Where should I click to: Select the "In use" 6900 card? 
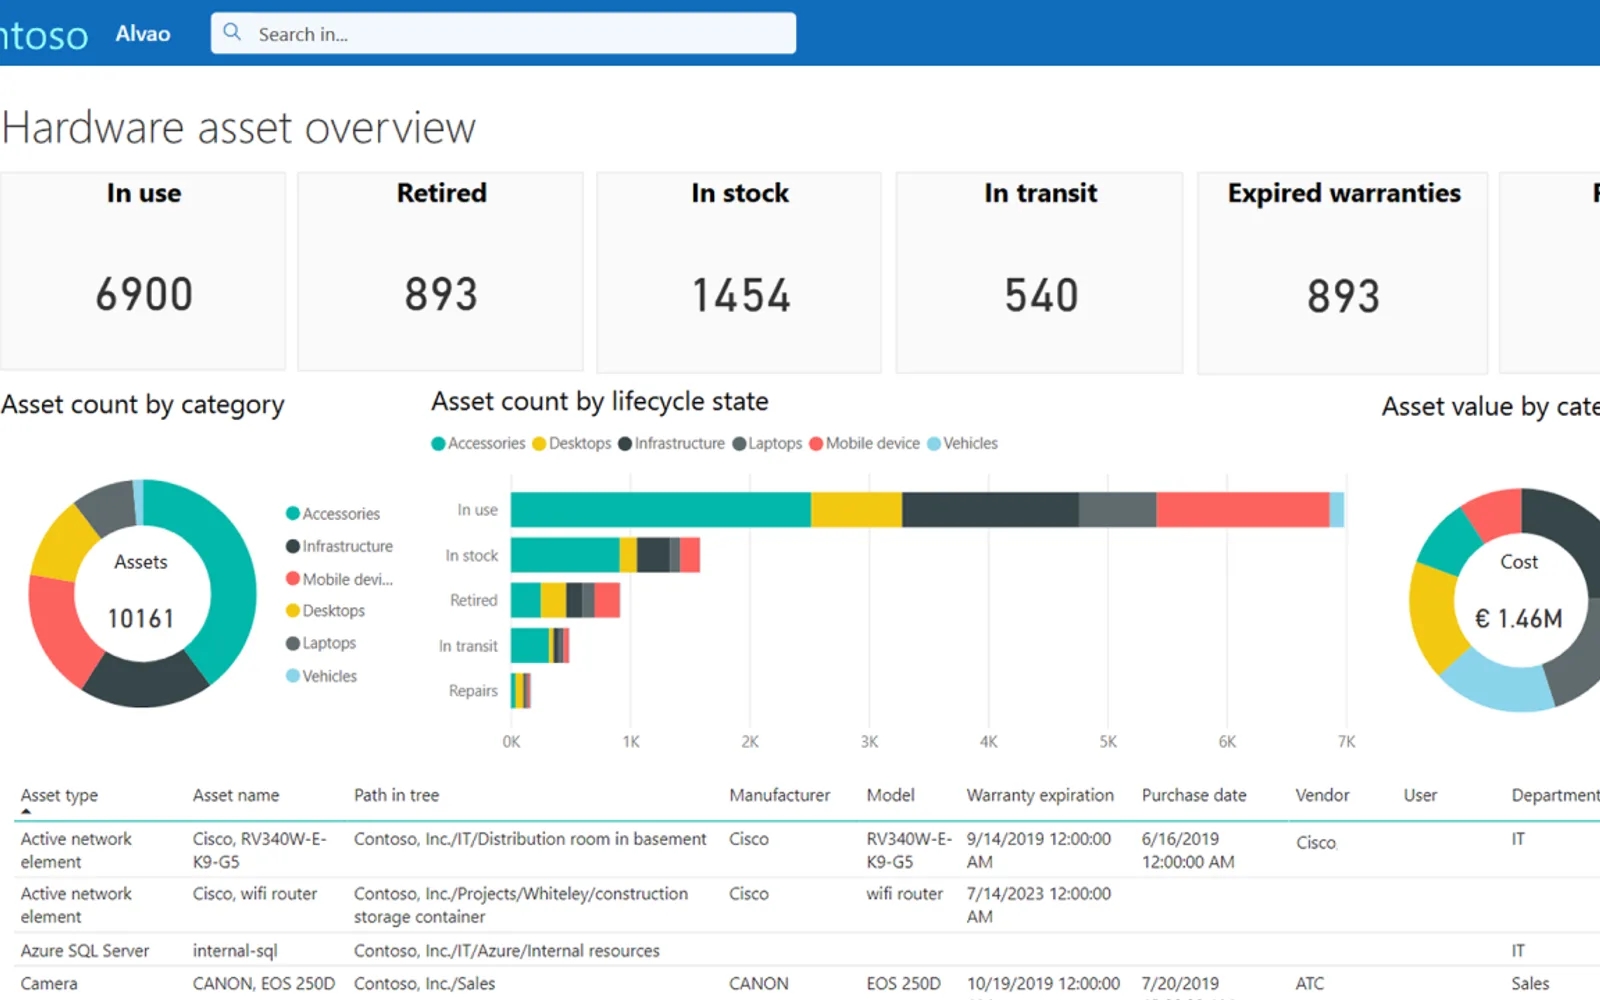tap(143, 271)
